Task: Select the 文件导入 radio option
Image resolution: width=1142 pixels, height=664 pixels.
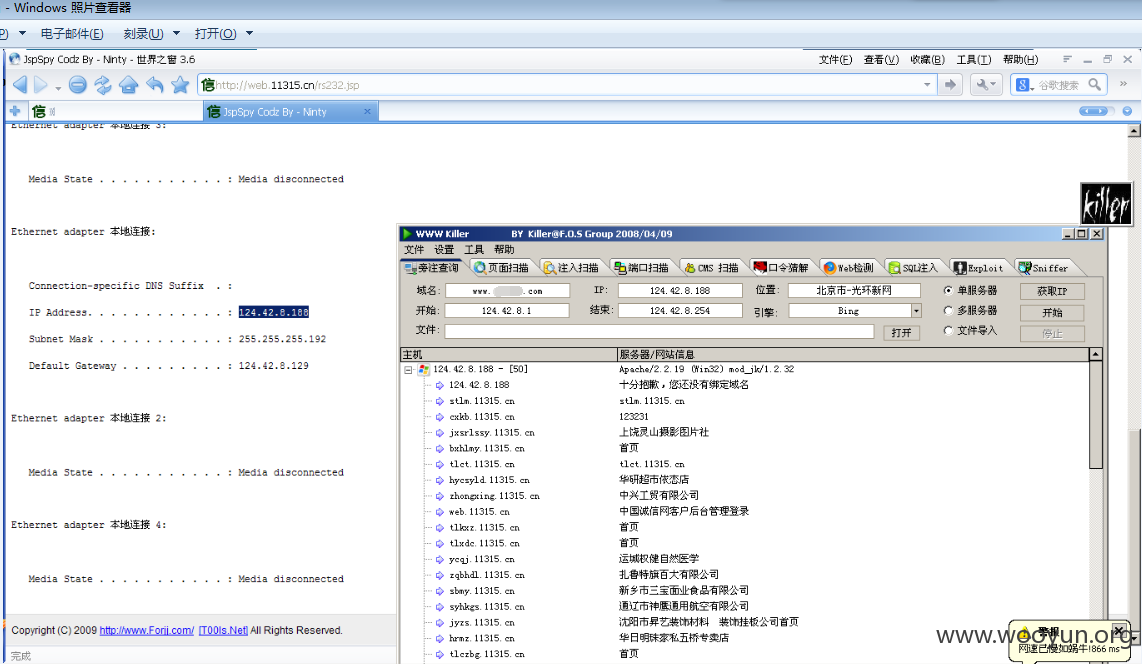Action: point(970,331)
